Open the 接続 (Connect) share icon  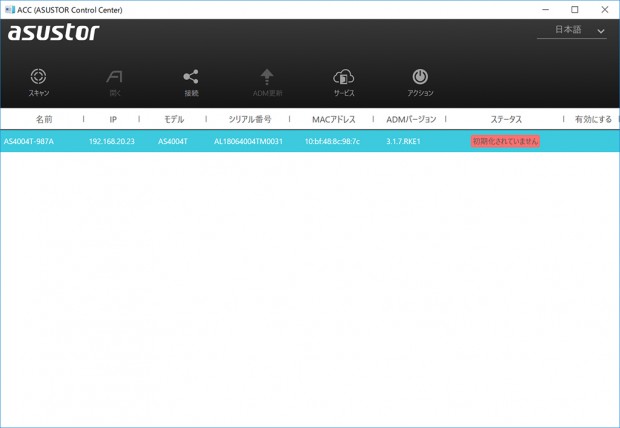pyautogui.click(x=191, y=76)
